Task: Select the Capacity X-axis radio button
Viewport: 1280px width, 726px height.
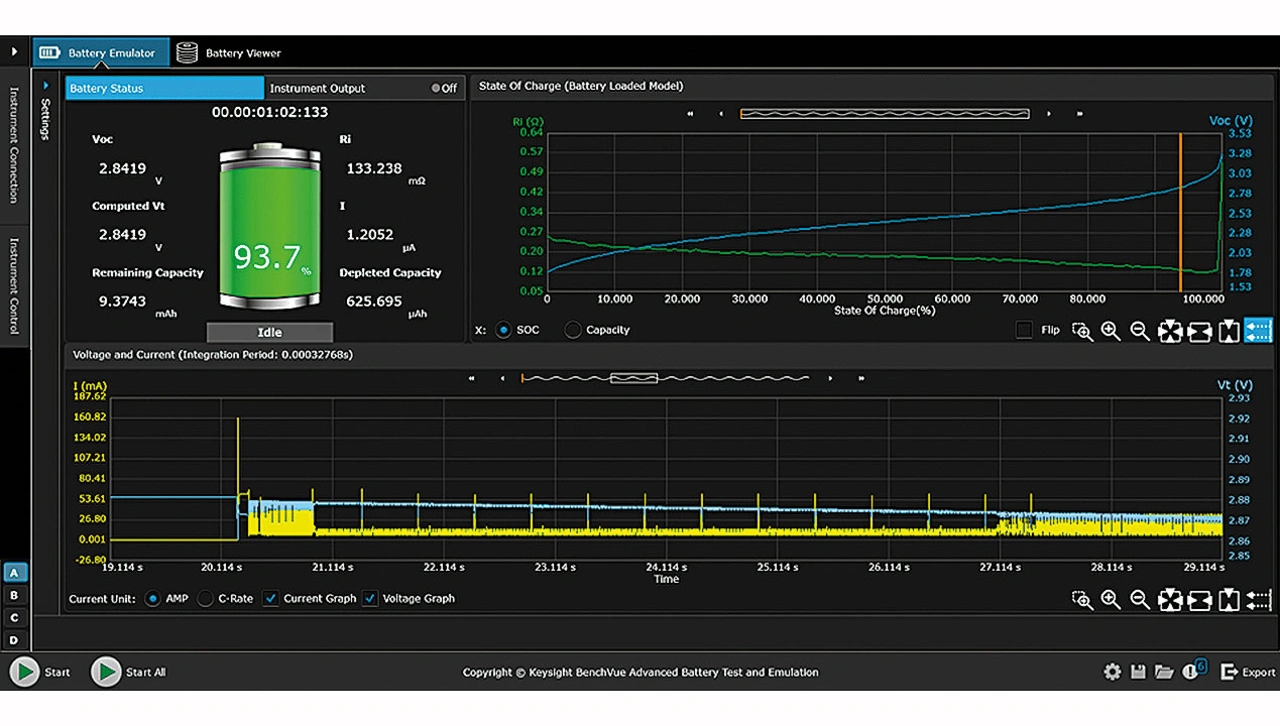Action: [x=573, y=330]
